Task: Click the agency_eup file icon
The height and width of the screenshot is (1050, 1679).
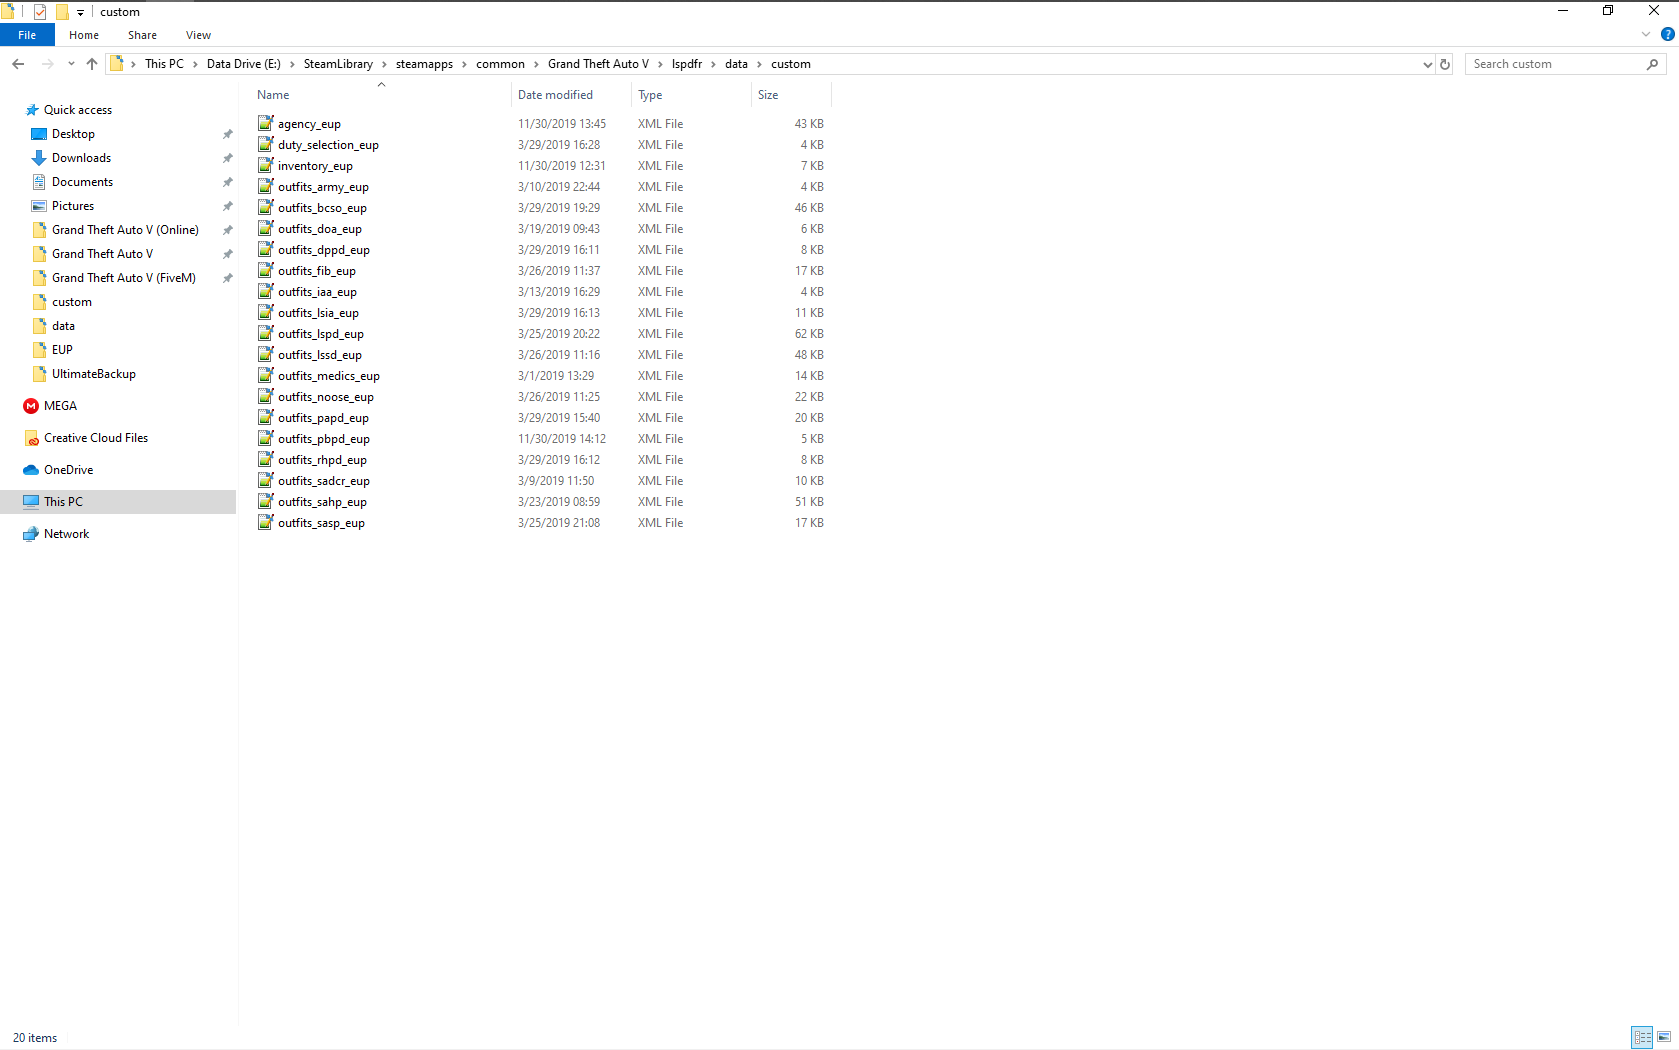Action: click(265, 123)
